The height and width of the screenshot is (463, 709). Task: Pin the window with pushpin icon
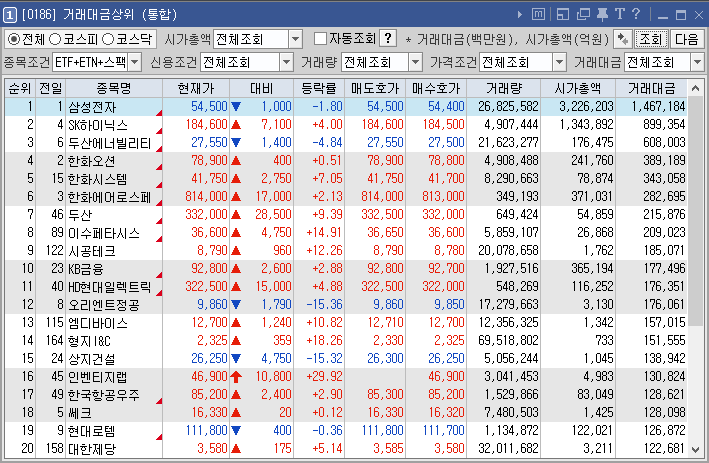coord(602,14)
